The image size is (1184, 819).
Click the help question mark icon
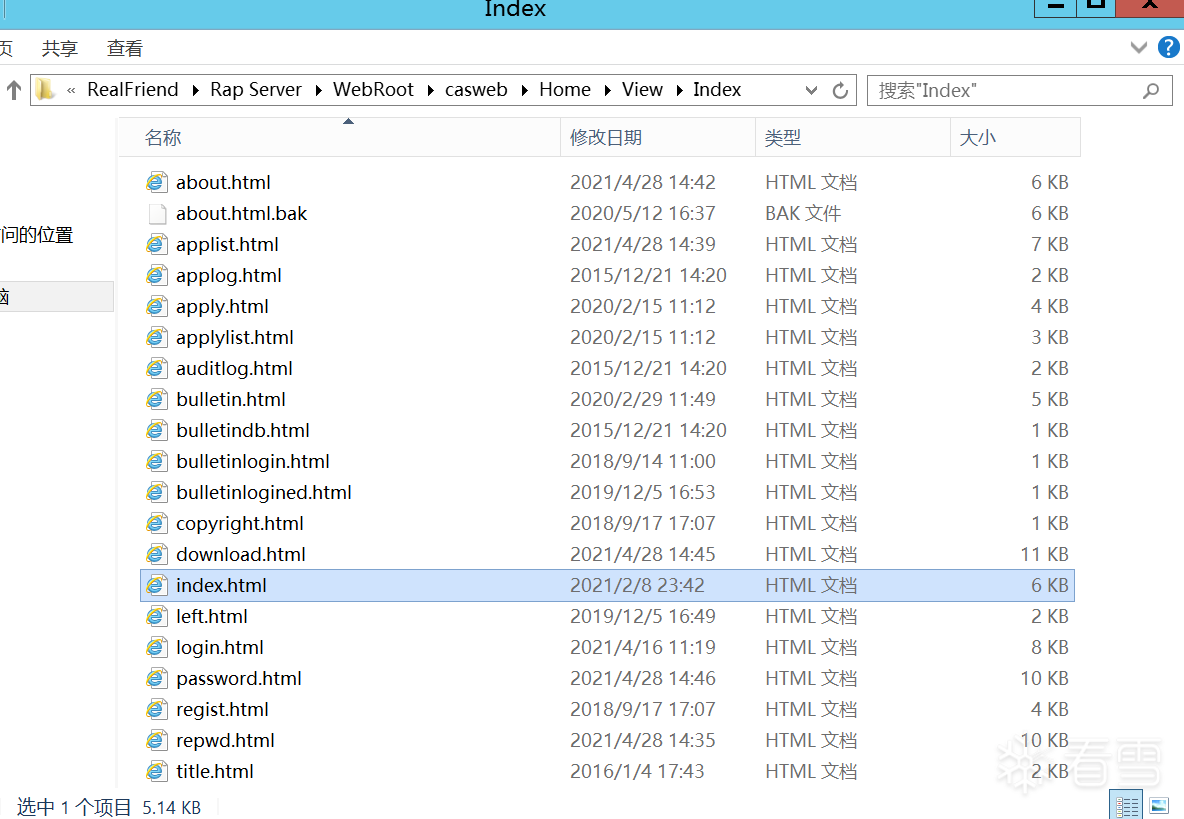click(x=1168, y=47)
